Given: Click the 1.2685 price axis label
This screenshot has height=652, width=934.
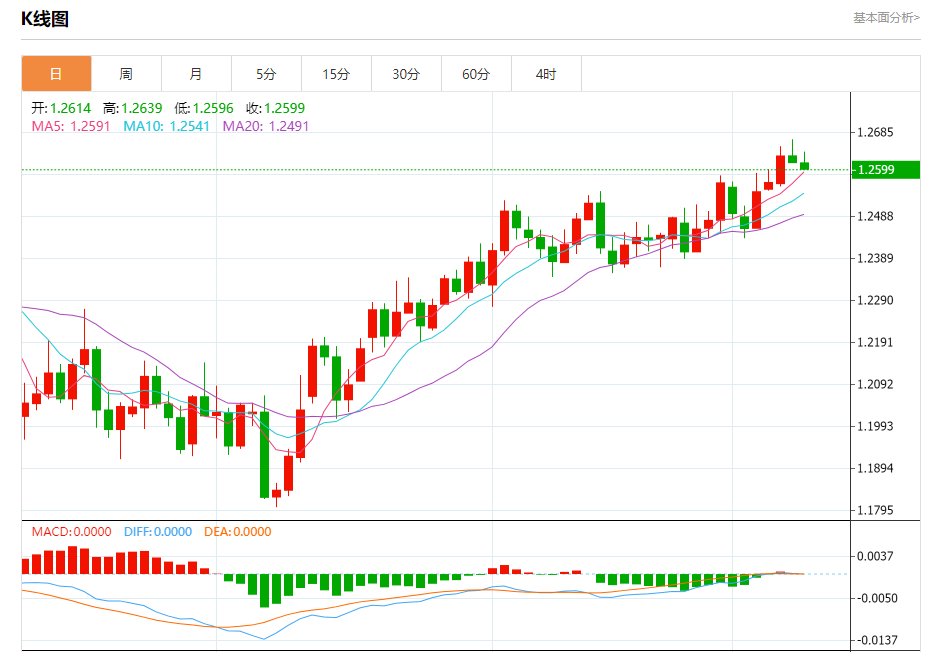Looking at the screenshot, I should 875,132.
